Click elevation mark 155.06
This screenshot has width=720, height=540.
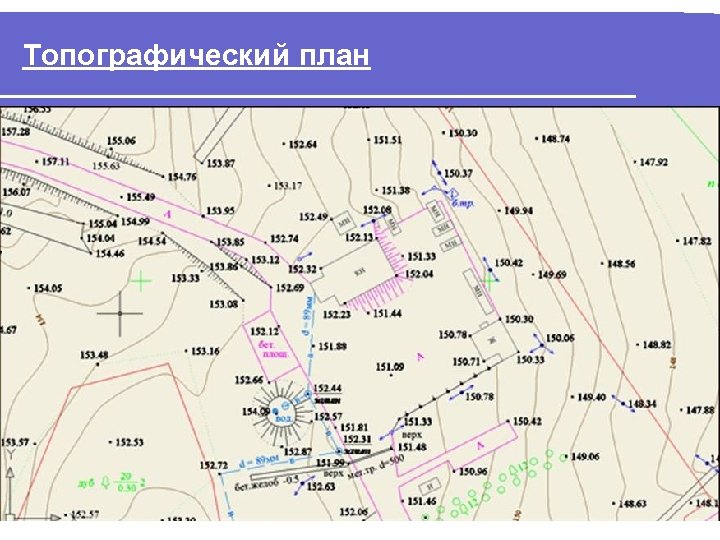coord(121,141)
